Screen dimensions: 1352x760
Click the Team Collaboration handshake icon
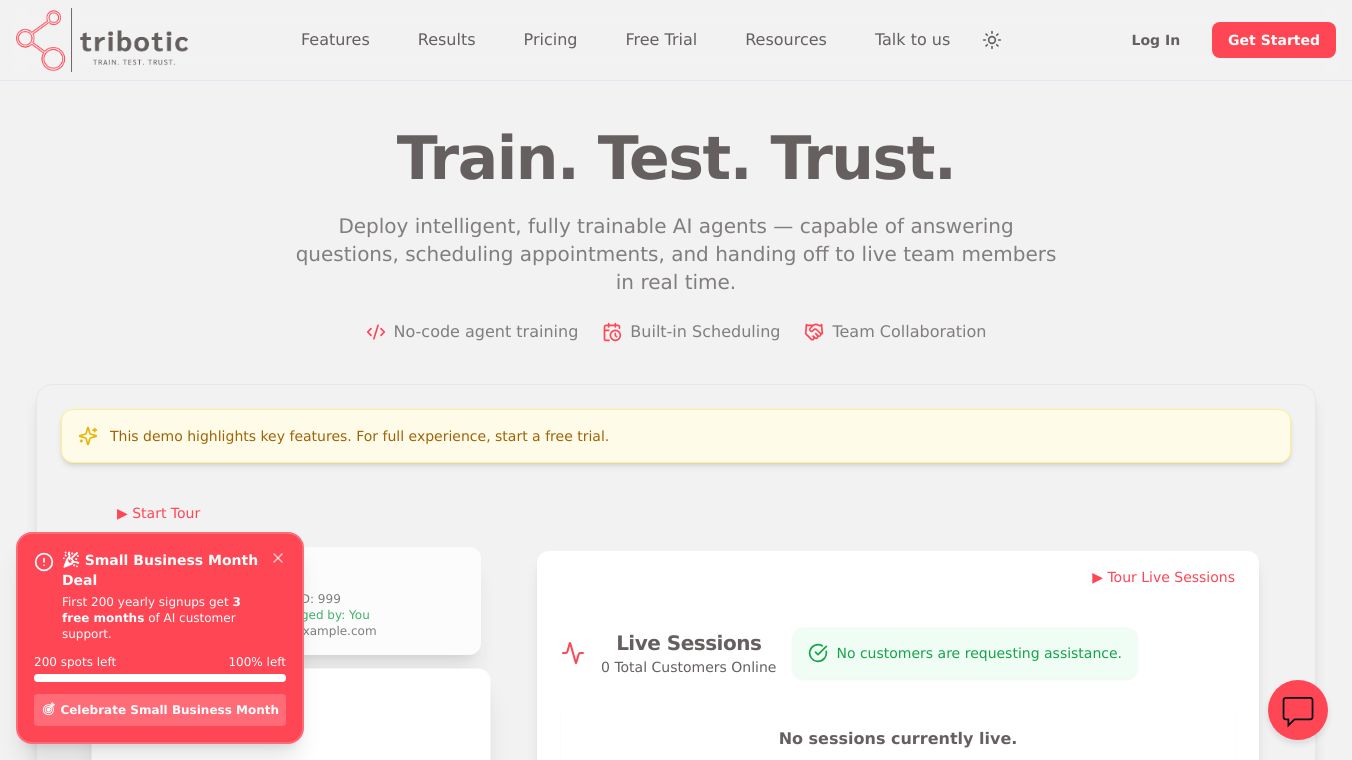click(814, 332)
